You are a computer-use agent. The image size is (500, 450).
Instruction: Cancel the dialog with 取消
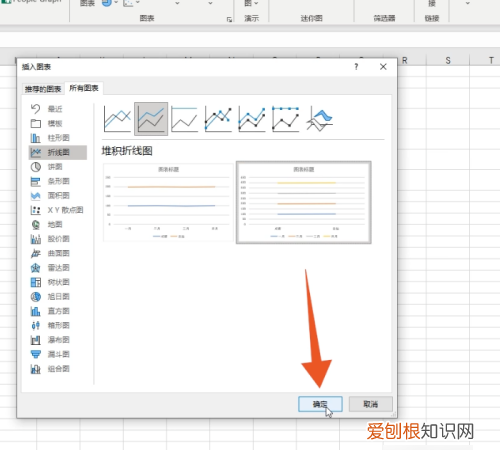point(370,404)
